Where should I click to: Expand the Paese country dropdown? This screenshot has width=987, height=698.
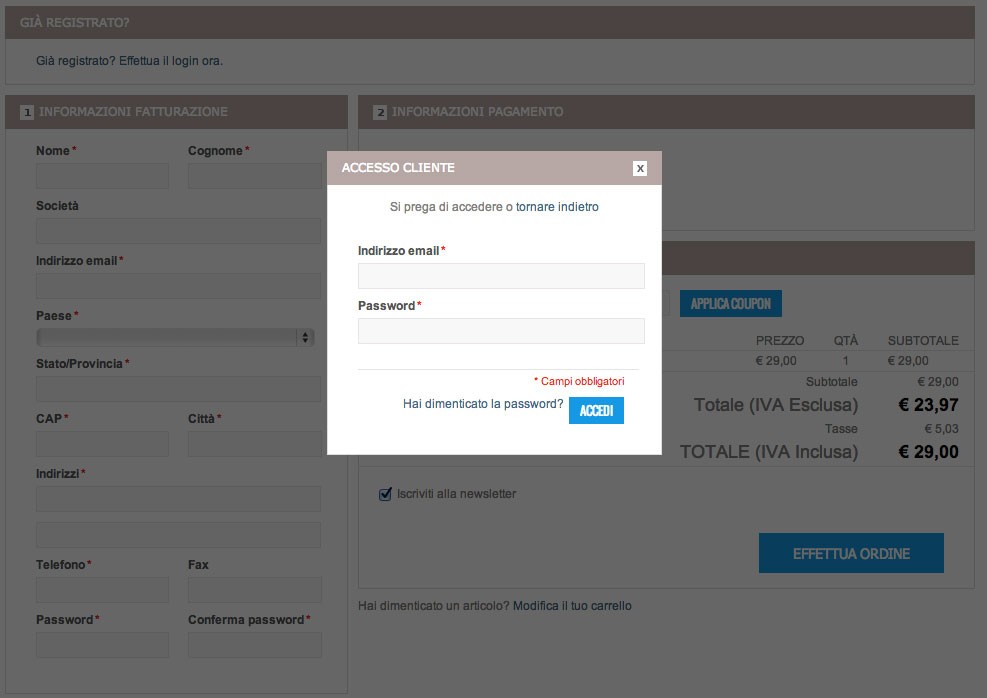(175, 337)
